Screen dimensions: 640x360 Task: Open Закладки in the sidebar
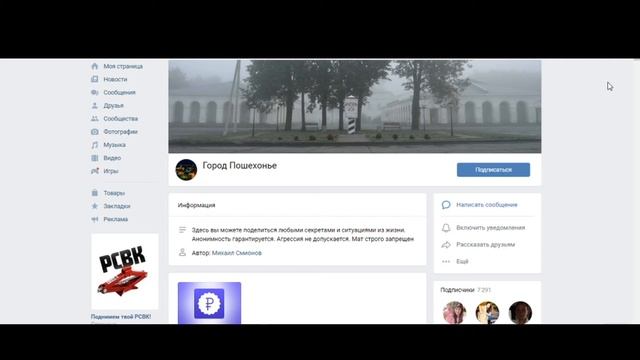click(x=117, y=206)
